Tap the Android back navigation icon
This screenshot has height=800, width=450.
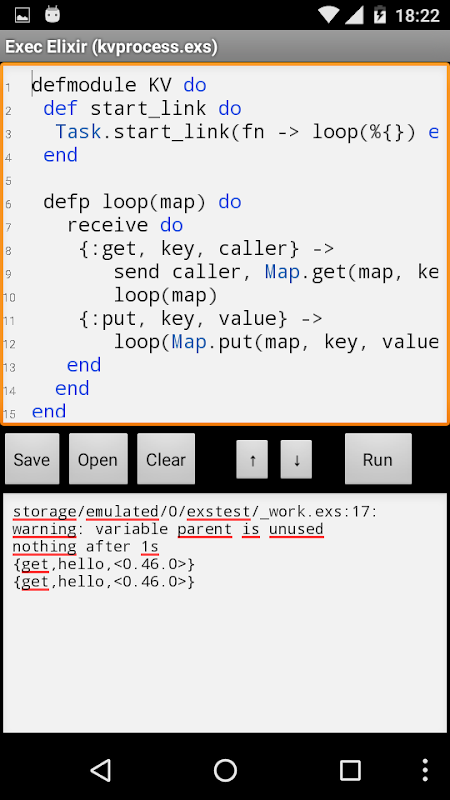[101, 769]
